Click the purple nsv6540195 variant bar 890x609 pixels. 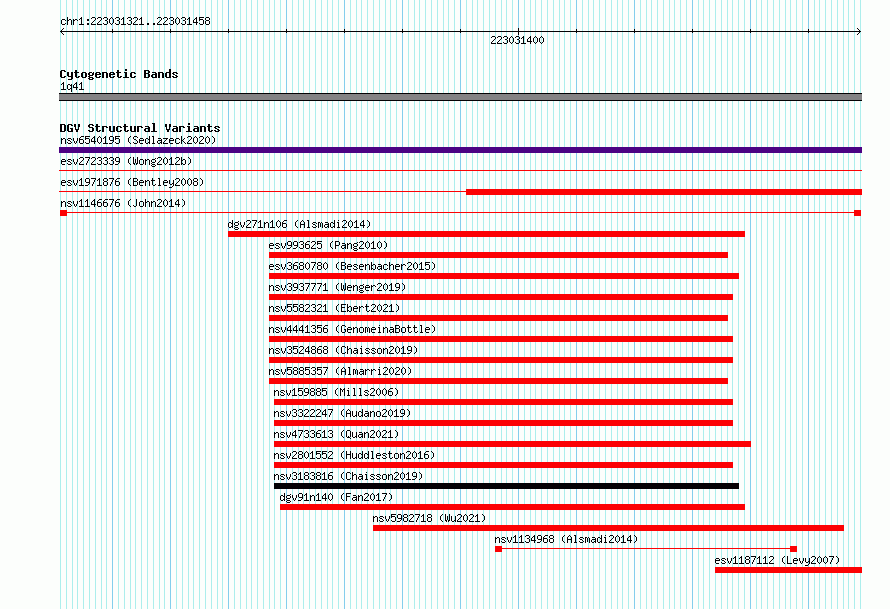pos(460,150)
